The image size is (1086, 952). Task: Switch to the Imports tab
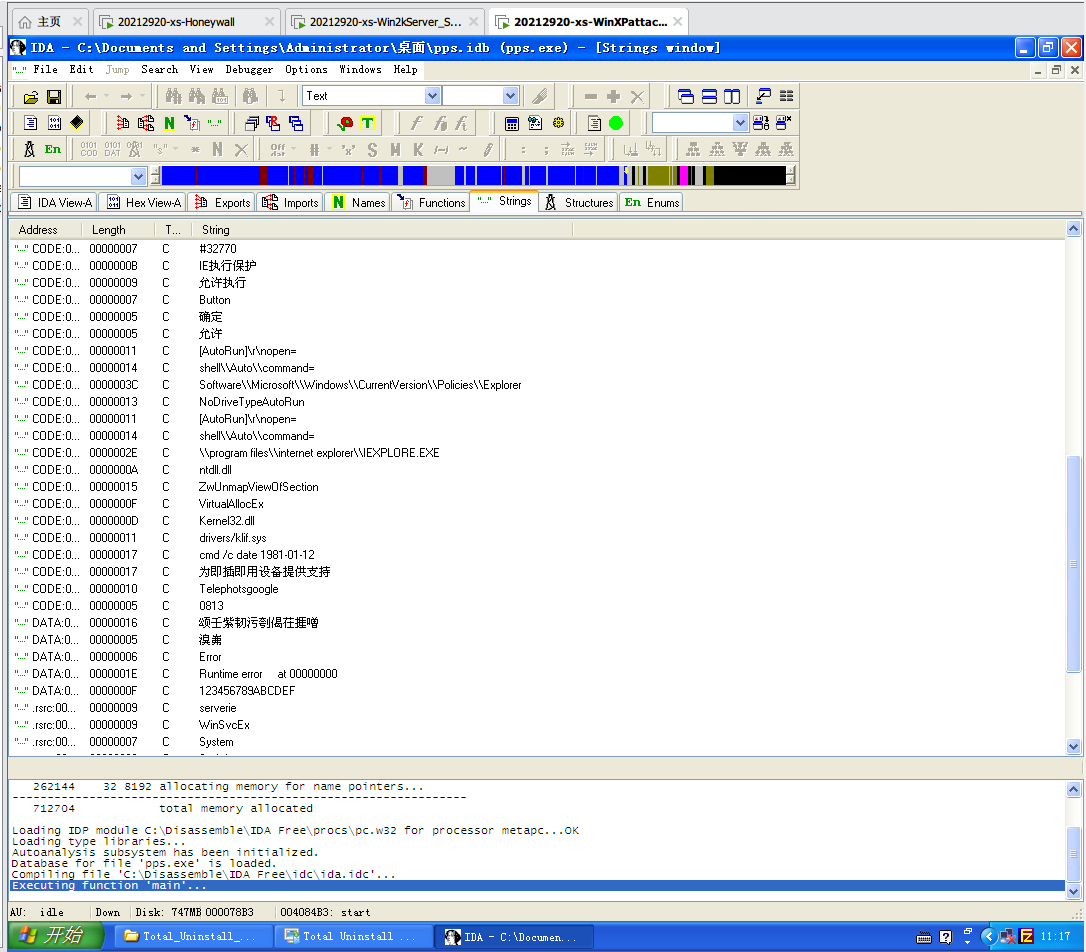tap(291, 202)
